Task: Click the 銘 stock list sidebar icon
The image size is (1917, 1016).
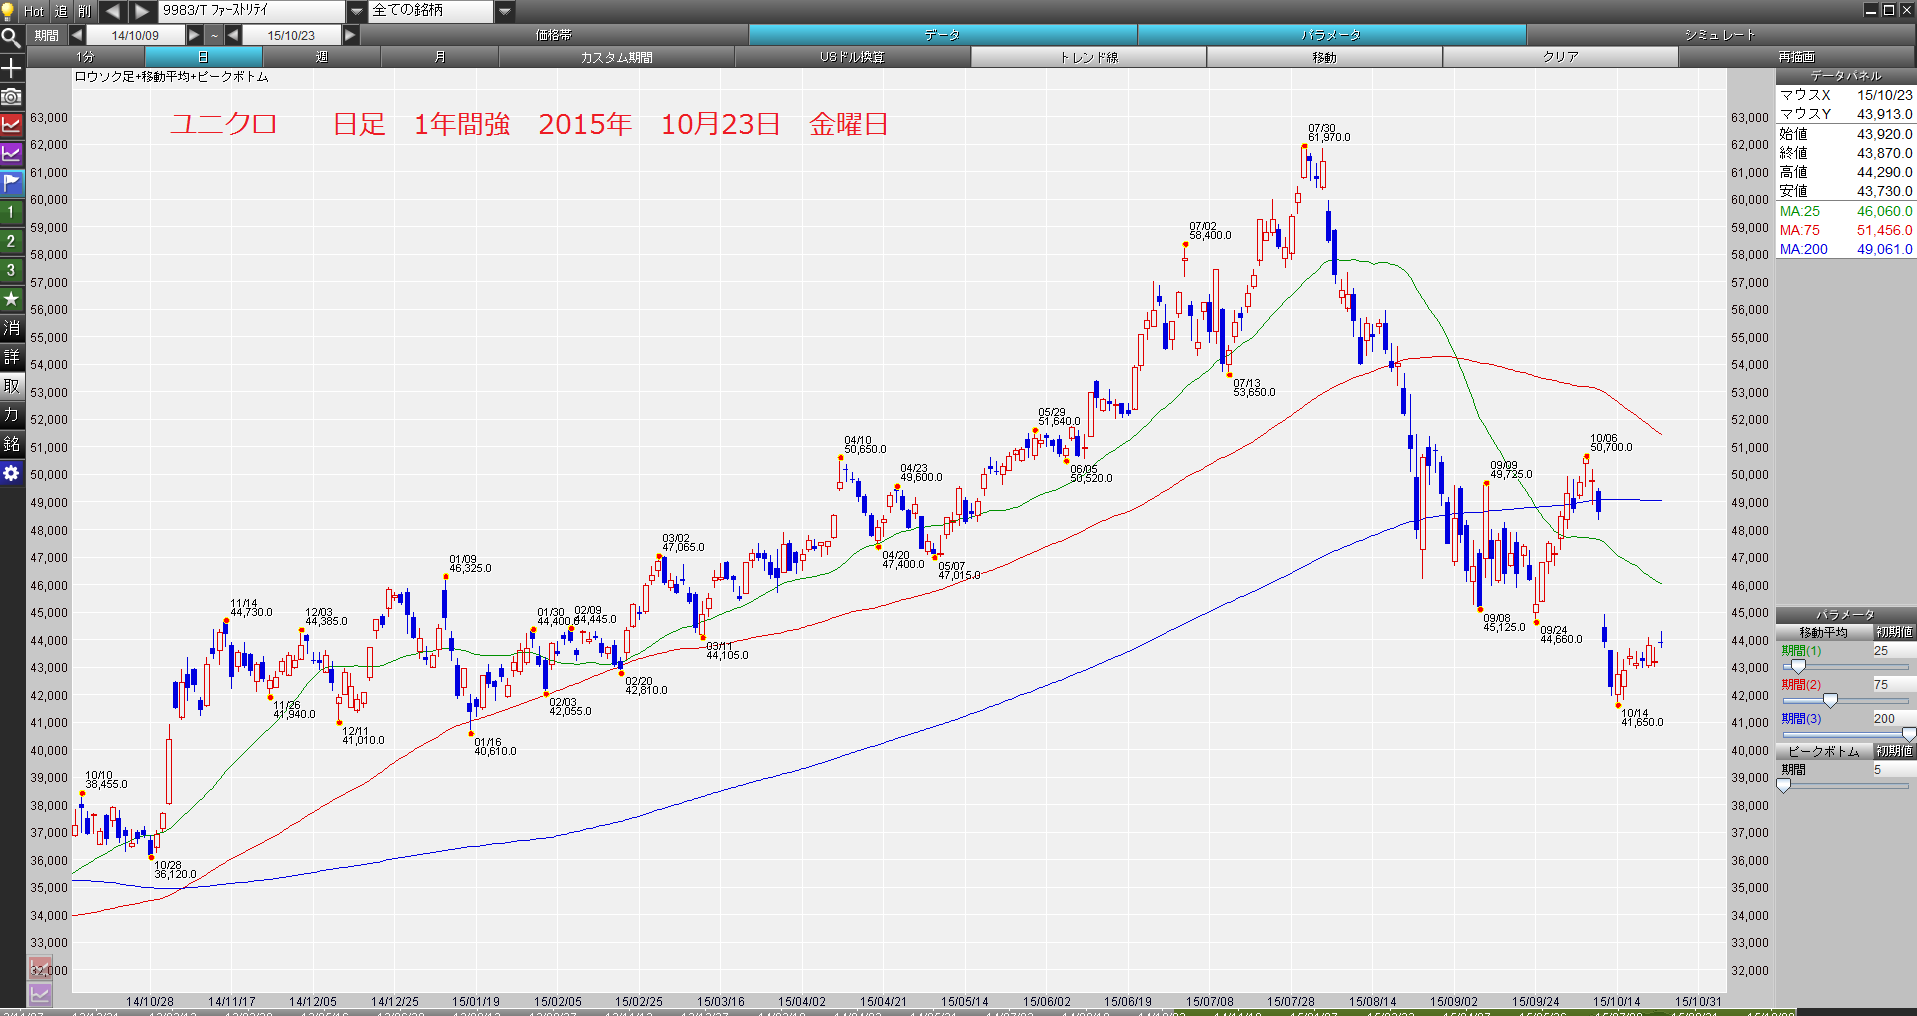Action: (11, 444)
